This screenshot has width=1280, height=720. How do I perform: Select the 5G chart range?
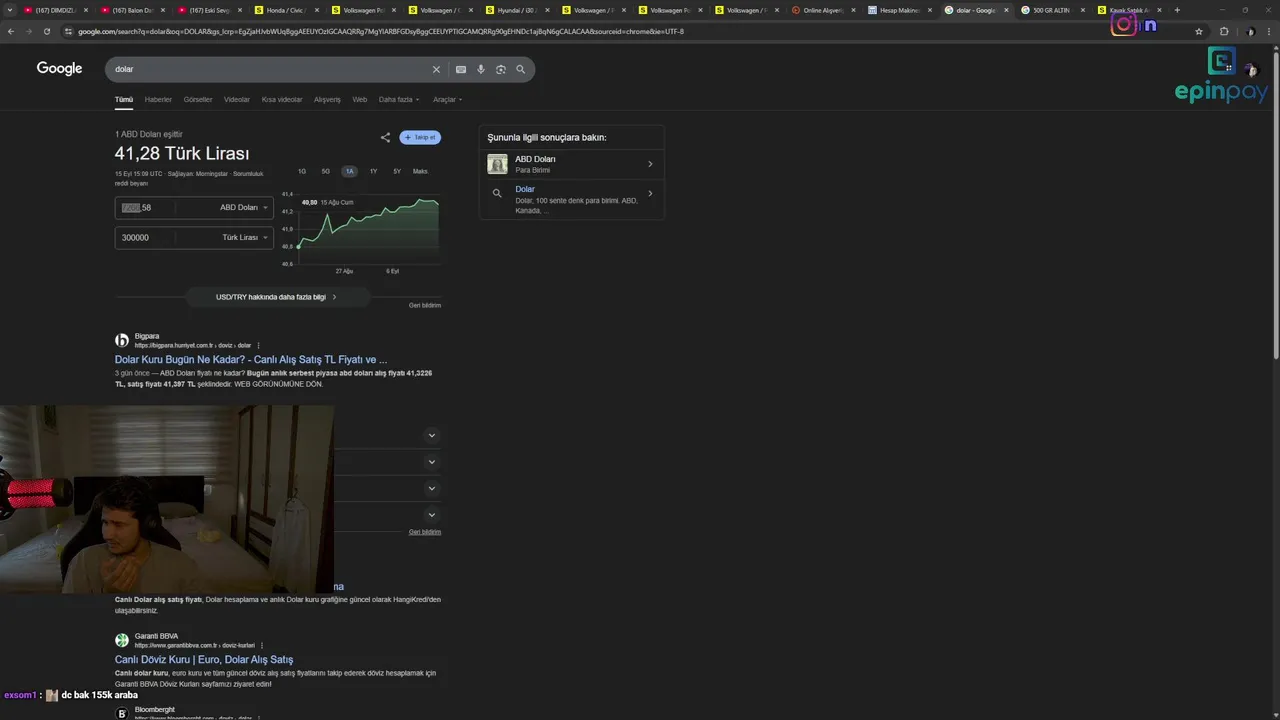tap(325, 171)
